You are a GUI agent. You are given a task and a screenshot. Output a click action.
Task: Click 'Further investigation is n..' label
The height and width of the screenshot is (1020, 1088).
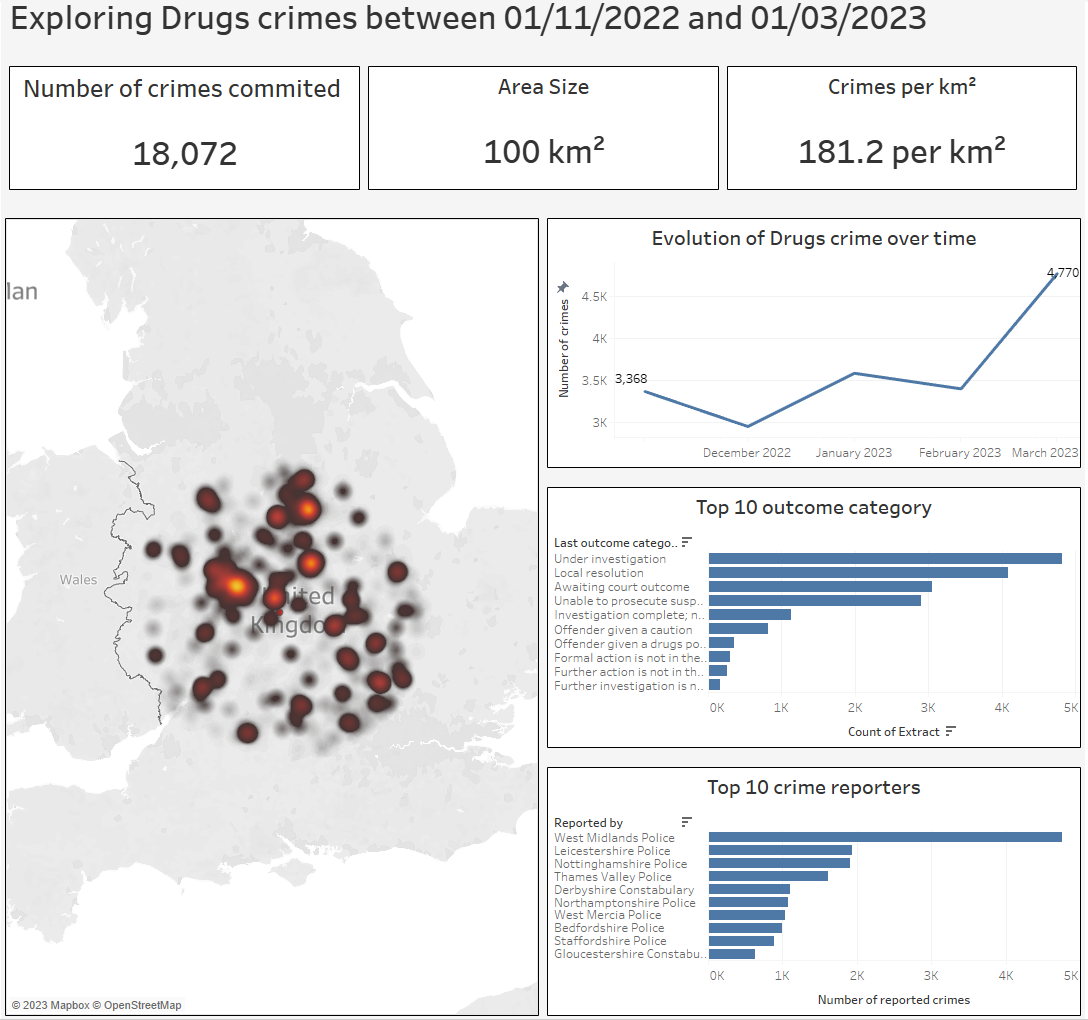click(x=629, y=686)
